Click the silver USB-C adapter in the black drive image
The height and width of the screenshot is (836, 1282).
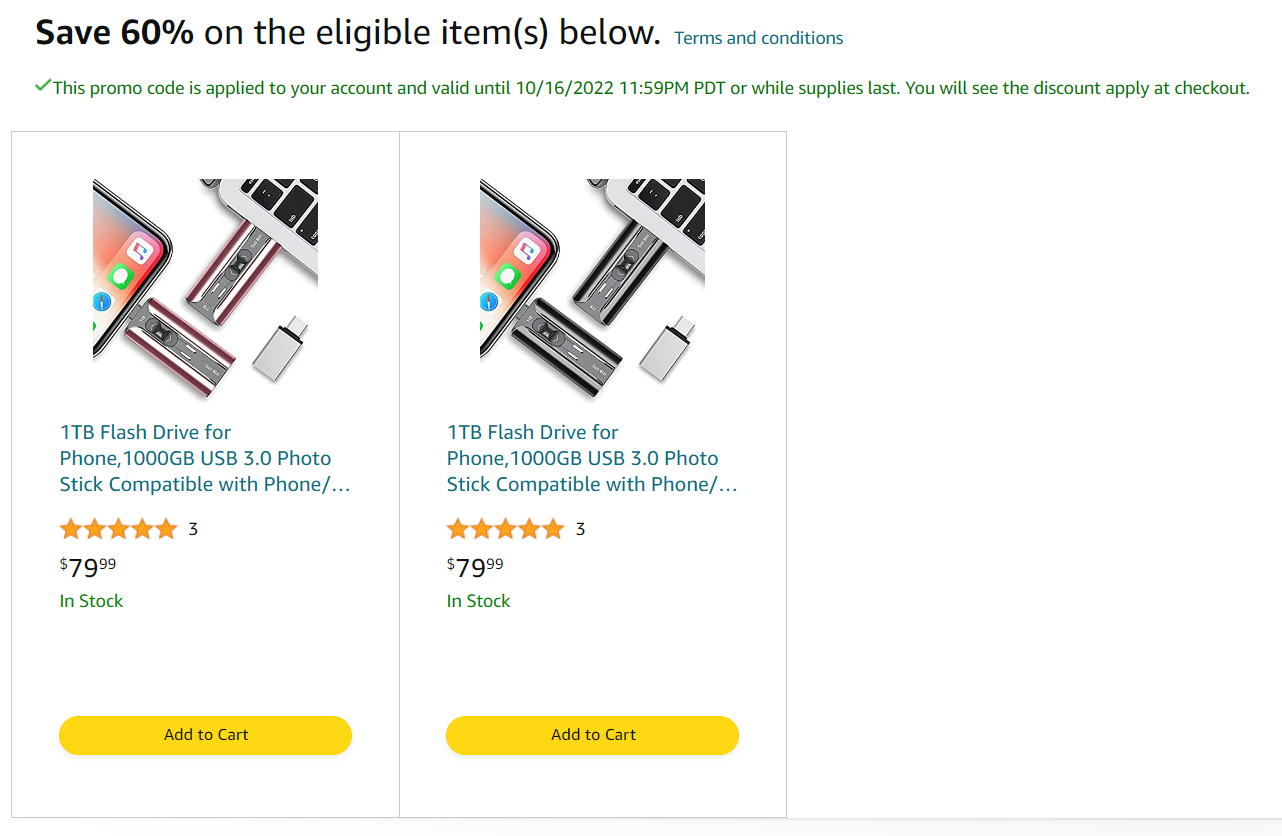[x=666, y=348]
